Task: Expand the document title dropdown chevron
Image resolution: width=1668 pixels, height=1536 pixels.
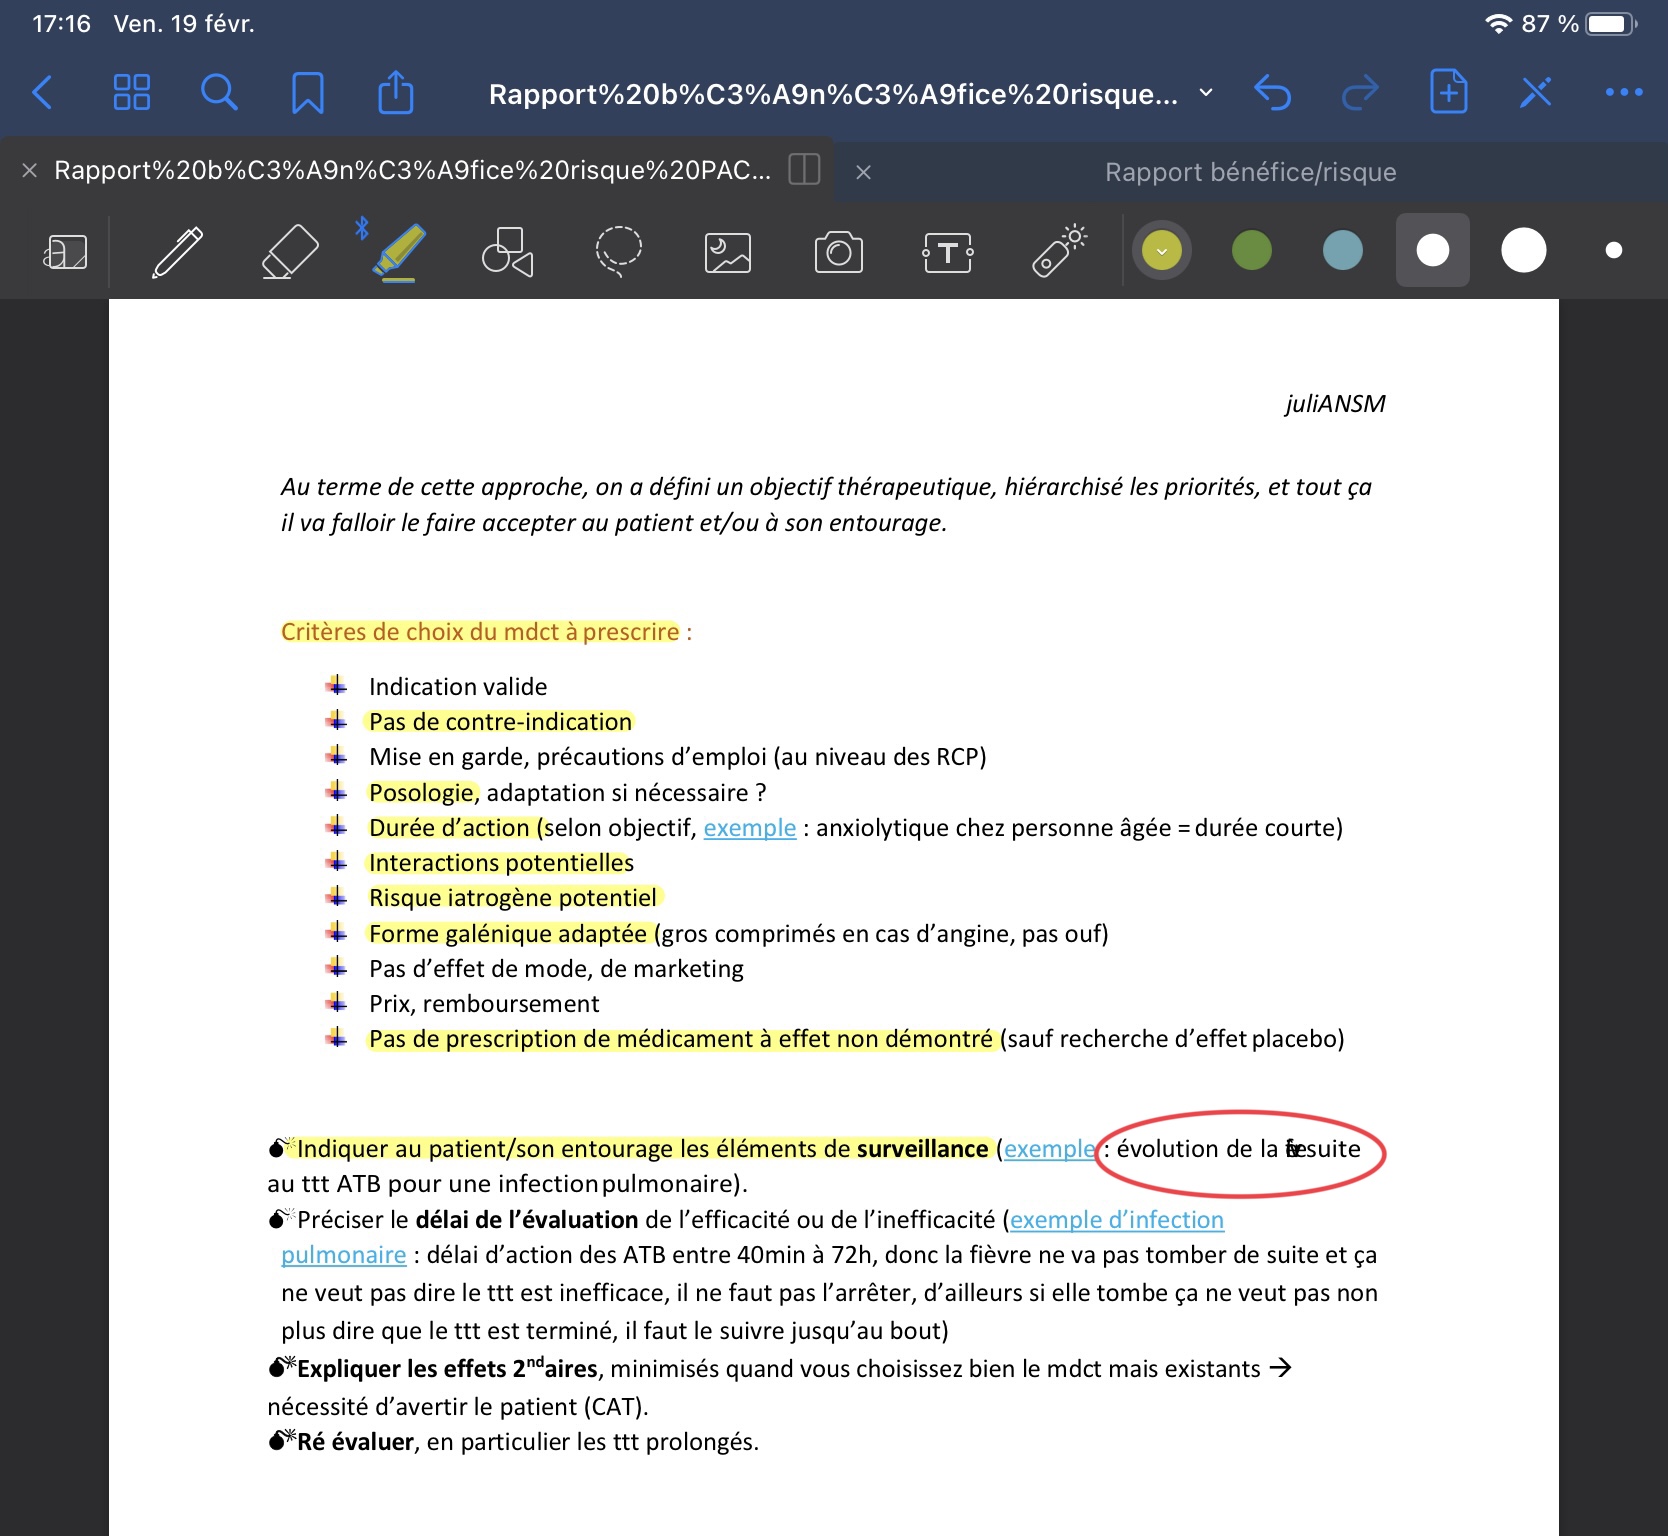Action: tap(1206, 93)
